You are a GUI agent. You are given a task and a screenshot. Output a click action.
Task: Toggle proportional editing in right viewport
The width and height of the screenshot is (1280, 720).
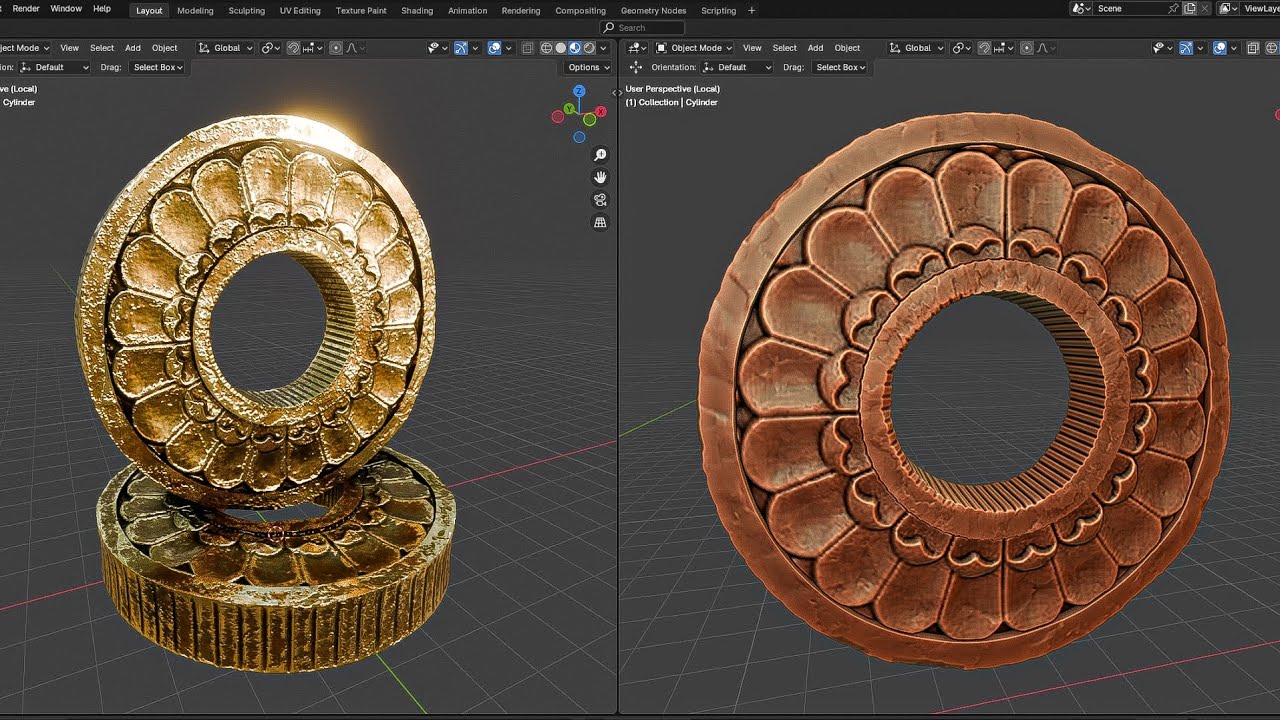(1027, 48)
